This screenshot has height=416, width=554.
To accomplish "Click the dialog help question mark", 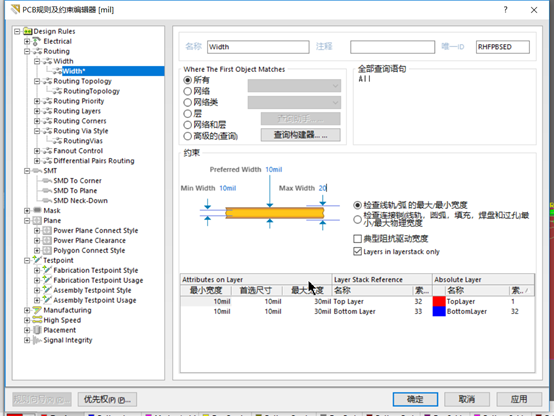I will point(506,10).
